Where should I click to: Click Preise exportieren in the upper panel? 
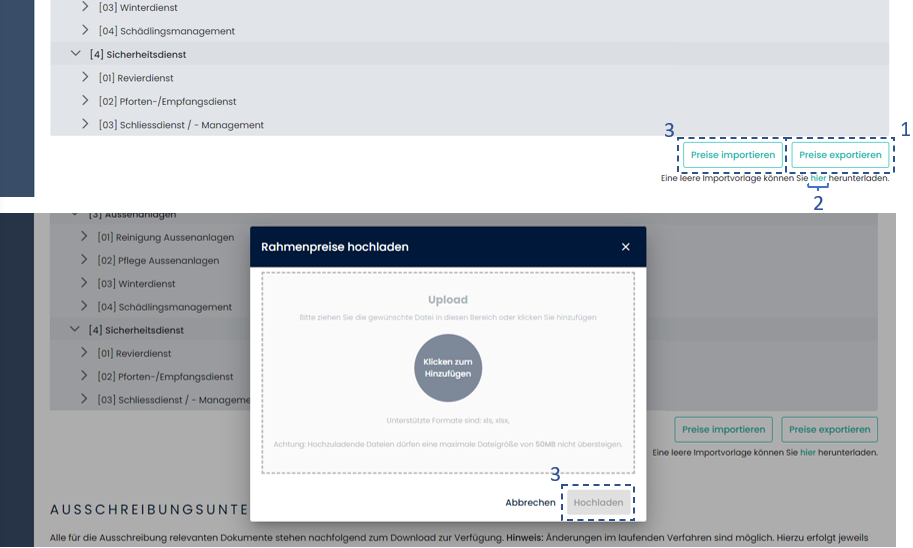click(840, 155)
